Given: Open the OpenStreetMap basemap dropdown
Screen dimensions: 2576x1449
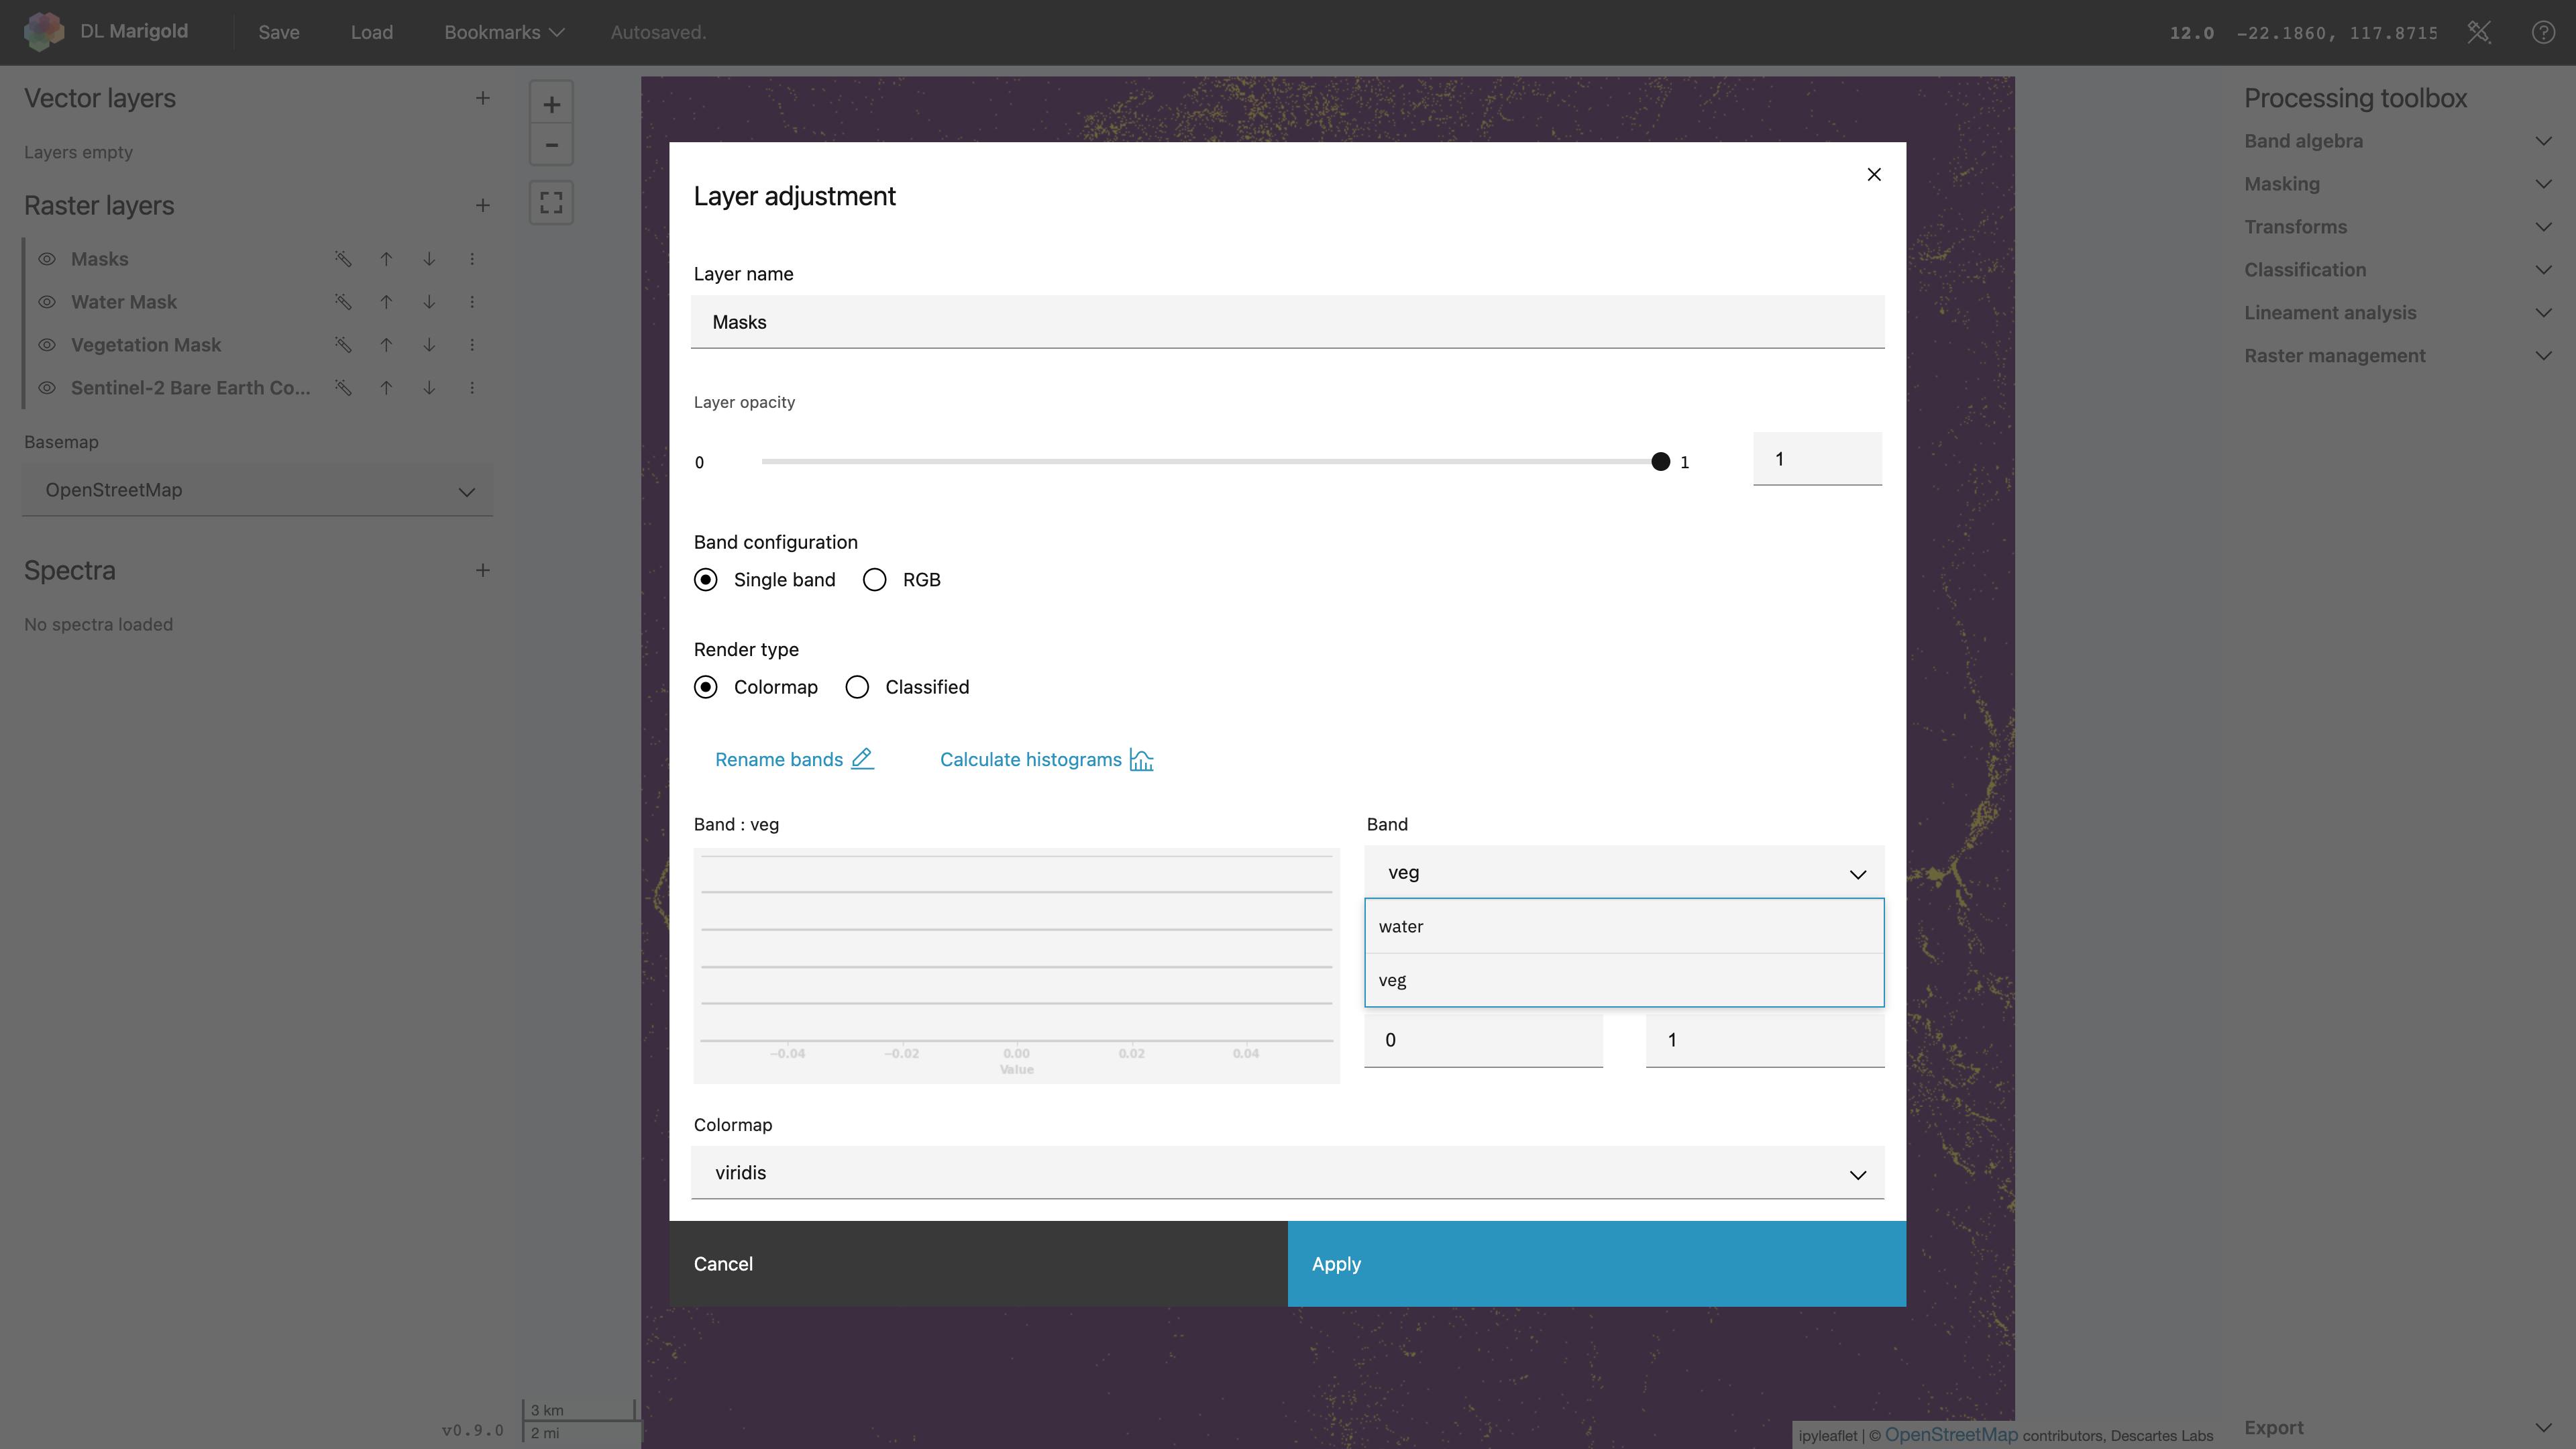Looking at the screenshot, I should [257, 490].
